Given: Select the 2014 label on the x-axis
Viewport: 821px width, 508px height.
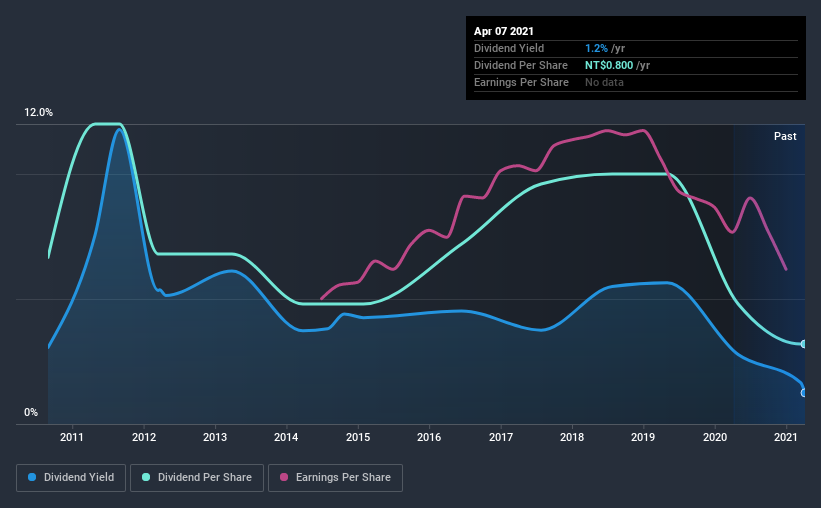Looking at the screenshot, I should point(286,437).
